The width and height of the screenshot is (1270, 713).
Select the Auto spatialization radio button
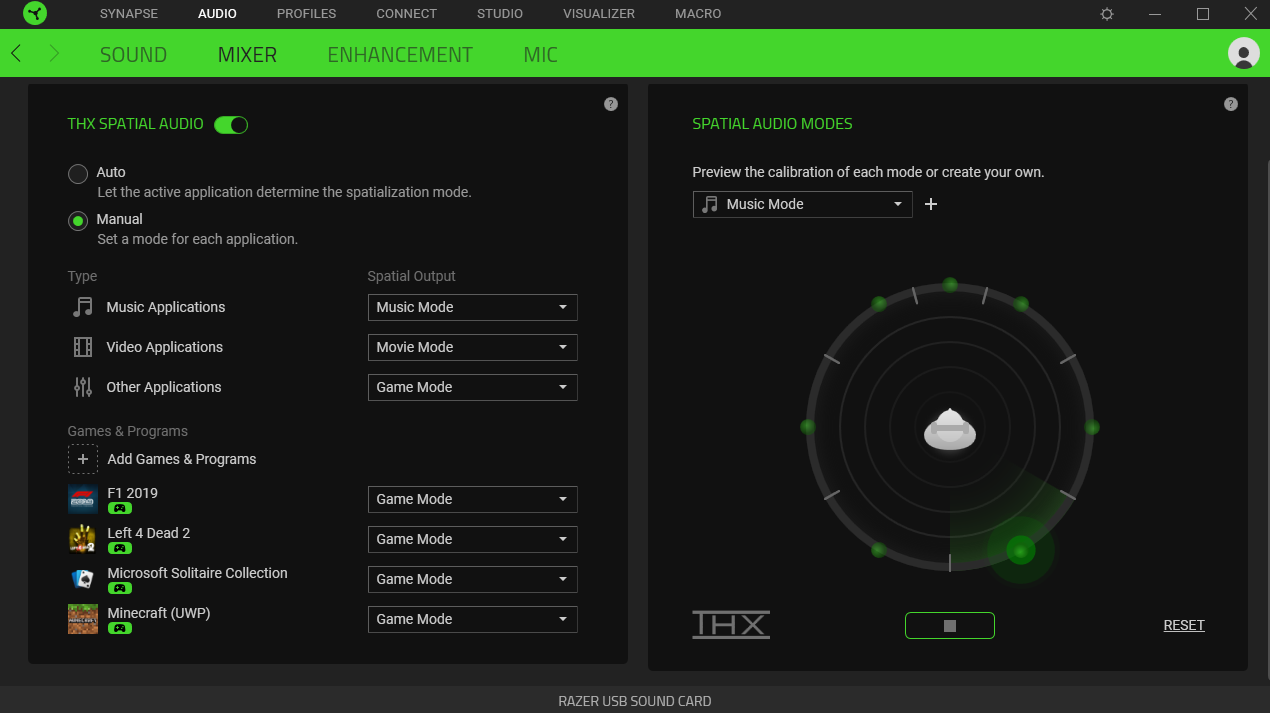[78, 174]
